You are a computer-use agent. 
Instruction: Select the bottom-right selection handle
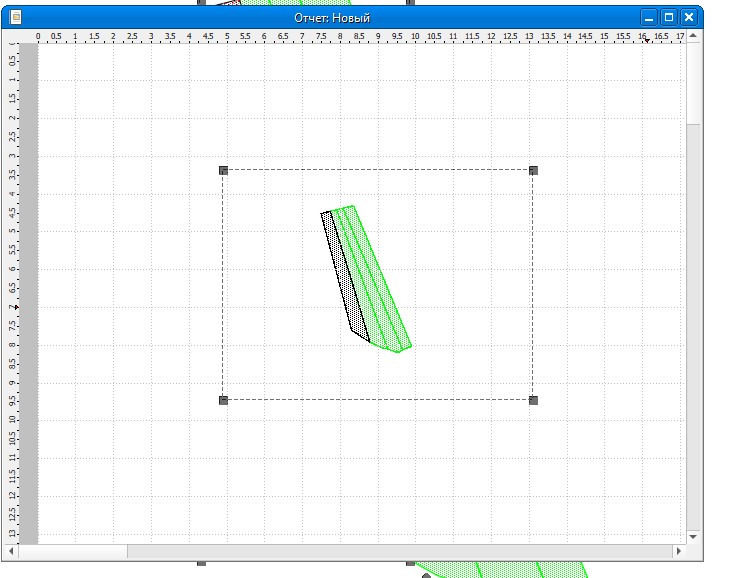point(533,400)
